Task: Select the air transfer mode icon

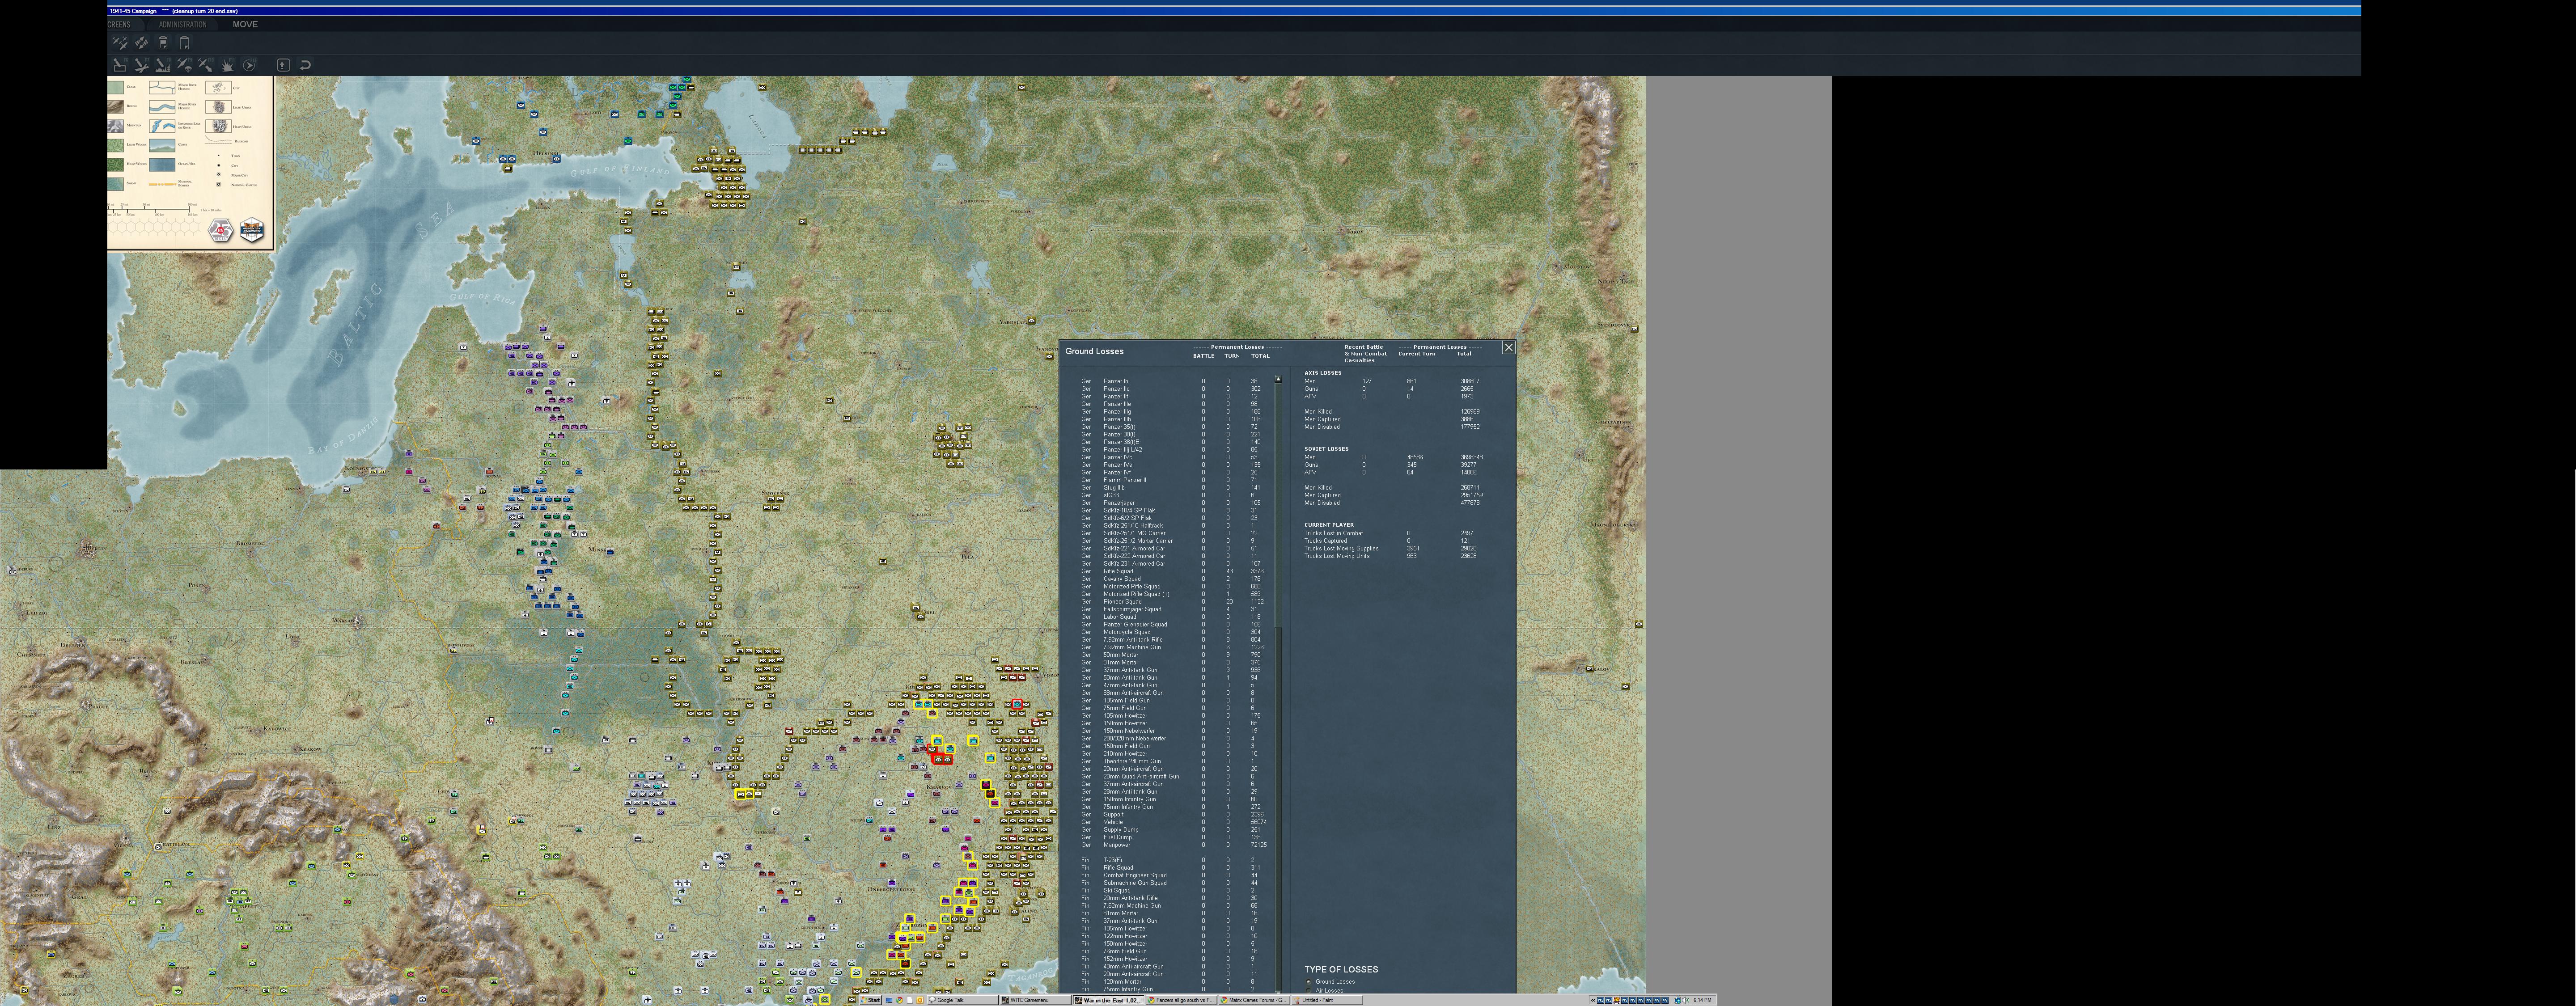Action: tap(141, 43)
